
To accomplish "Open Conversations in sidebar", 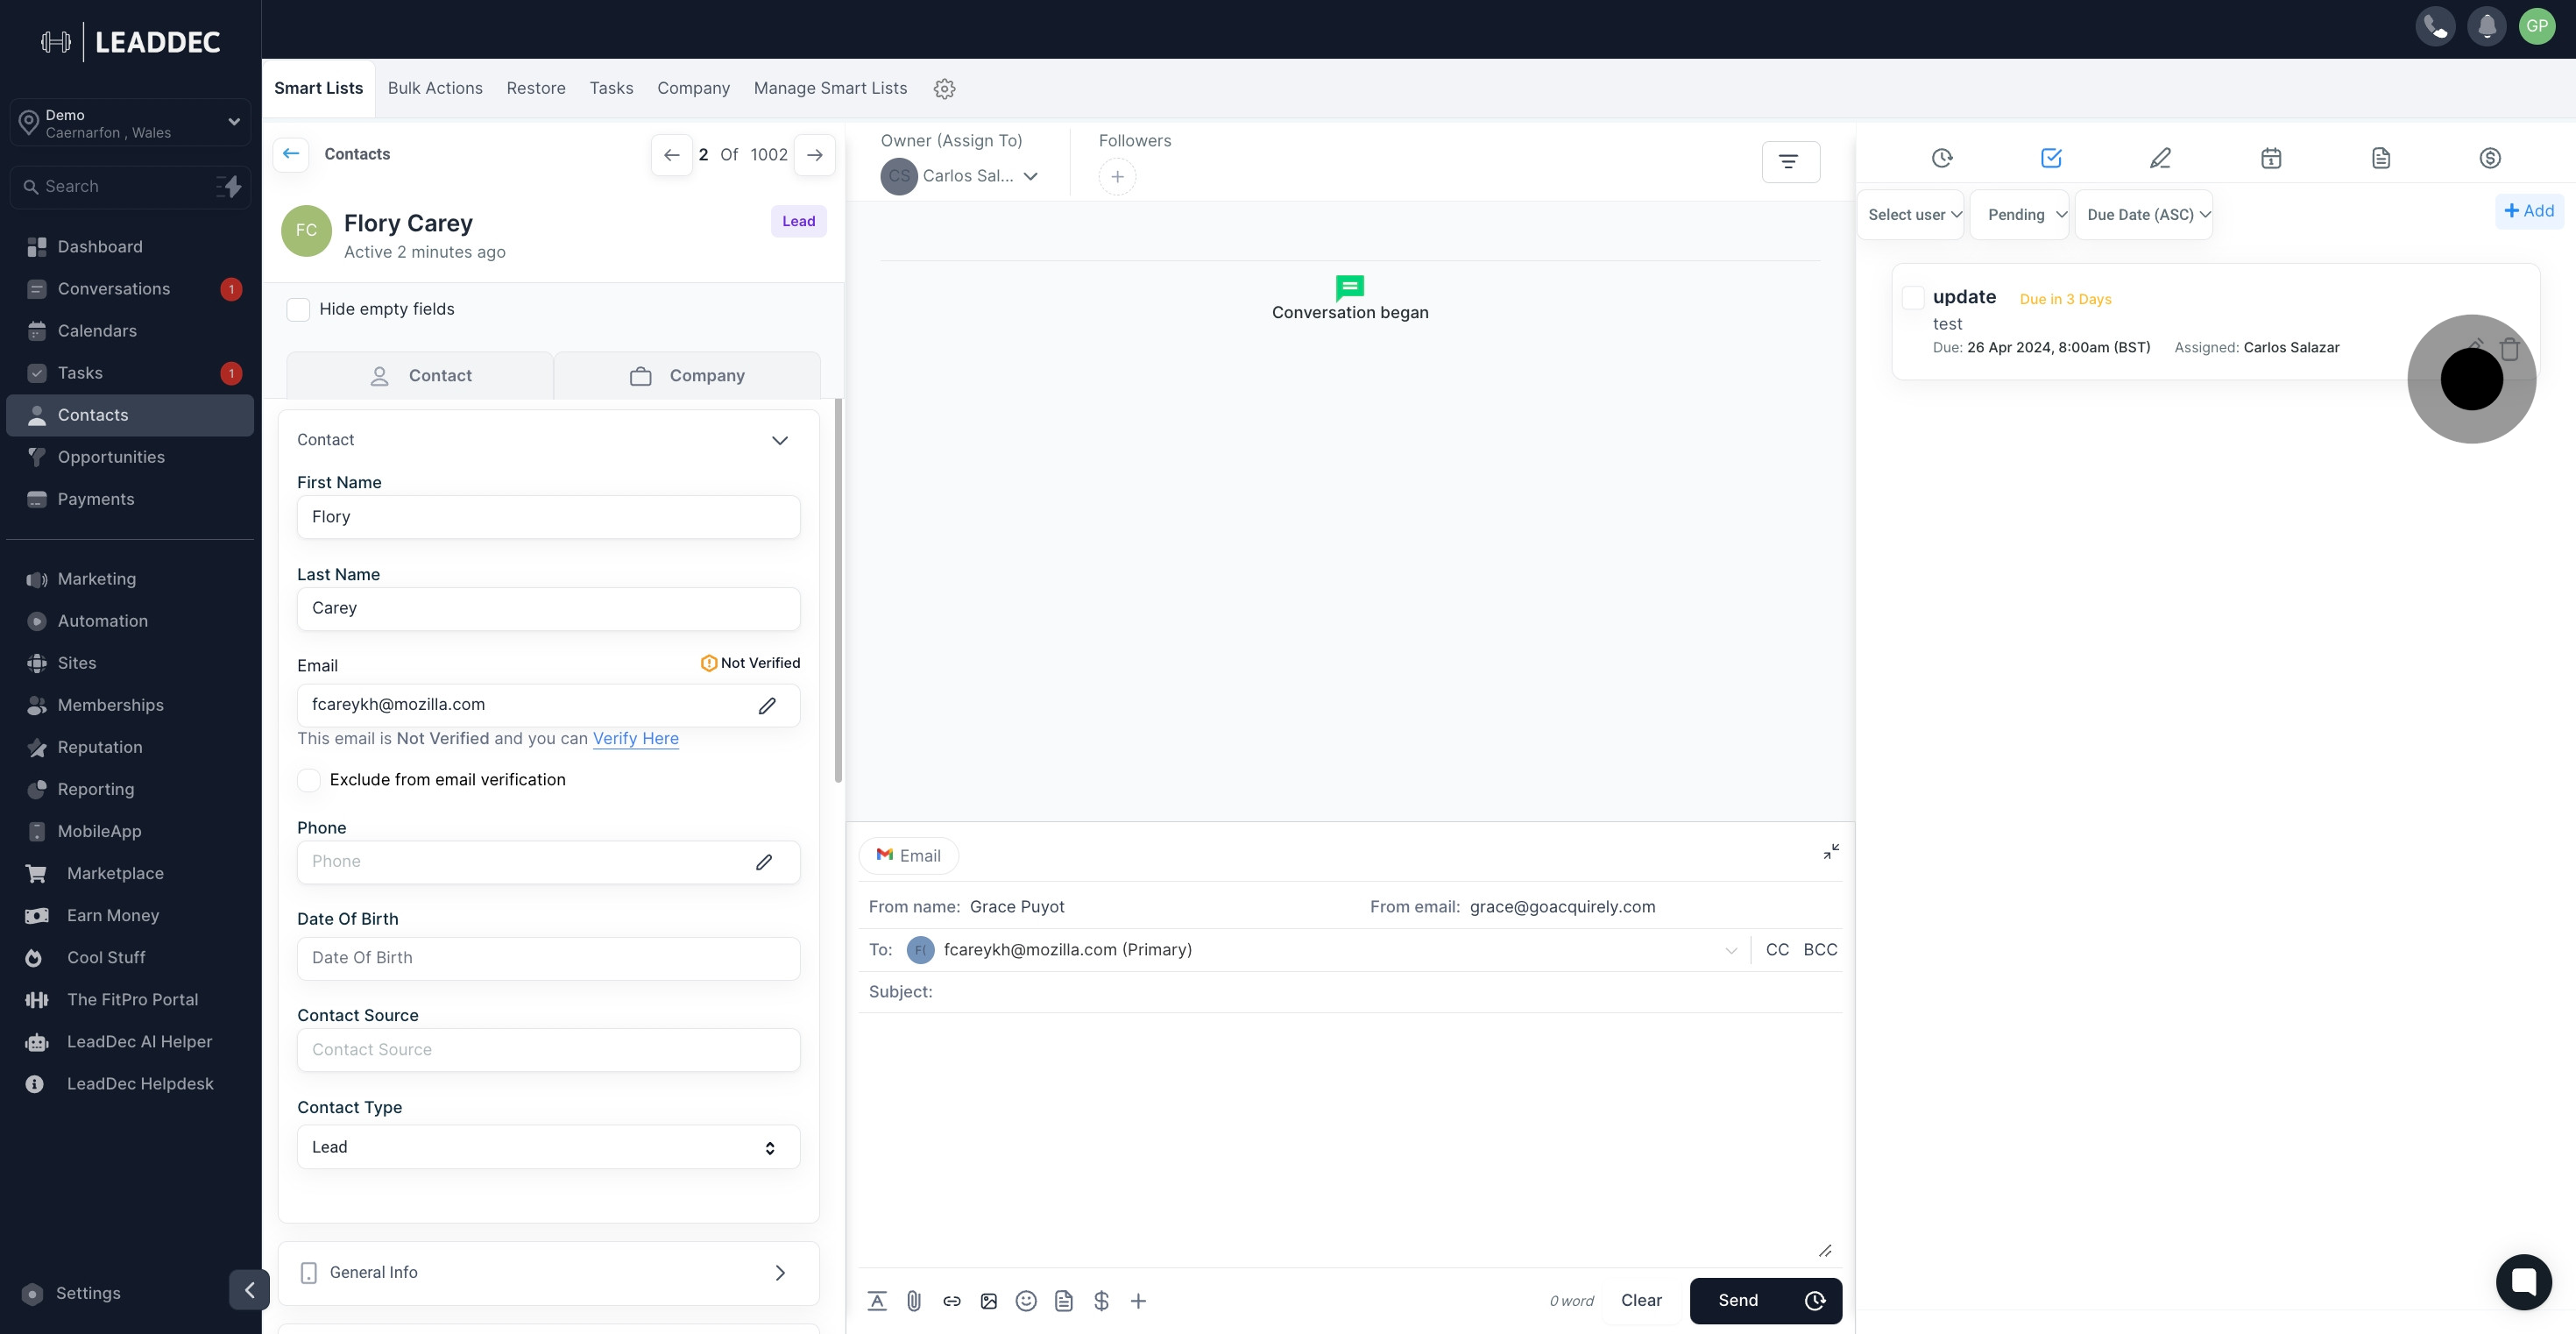I will click(x=130, y=289).
